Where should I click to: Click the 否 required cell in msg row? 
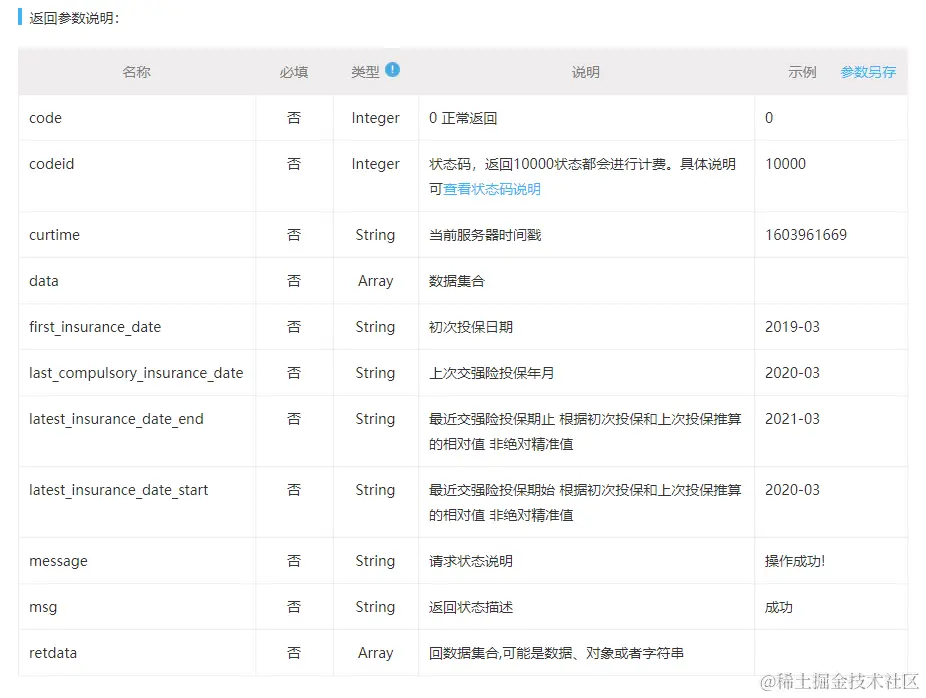pos(294,607)
